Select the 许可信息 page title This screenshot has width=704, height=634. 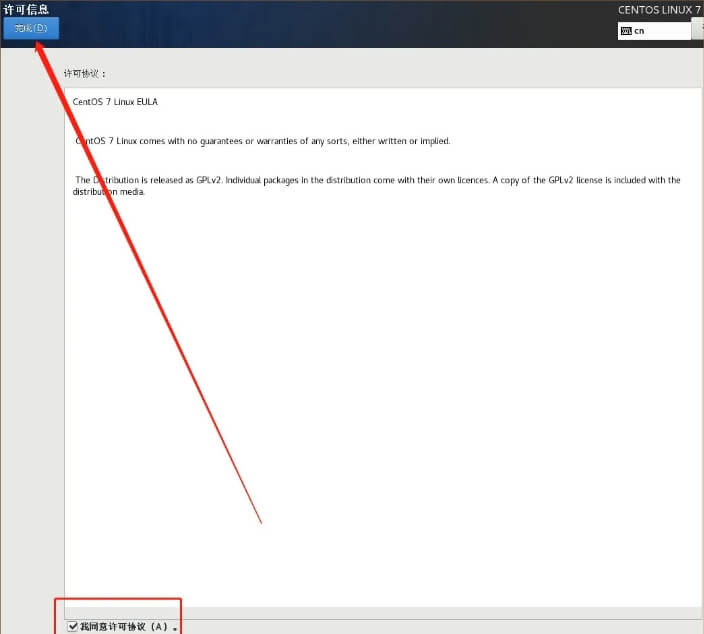[26, 9]
